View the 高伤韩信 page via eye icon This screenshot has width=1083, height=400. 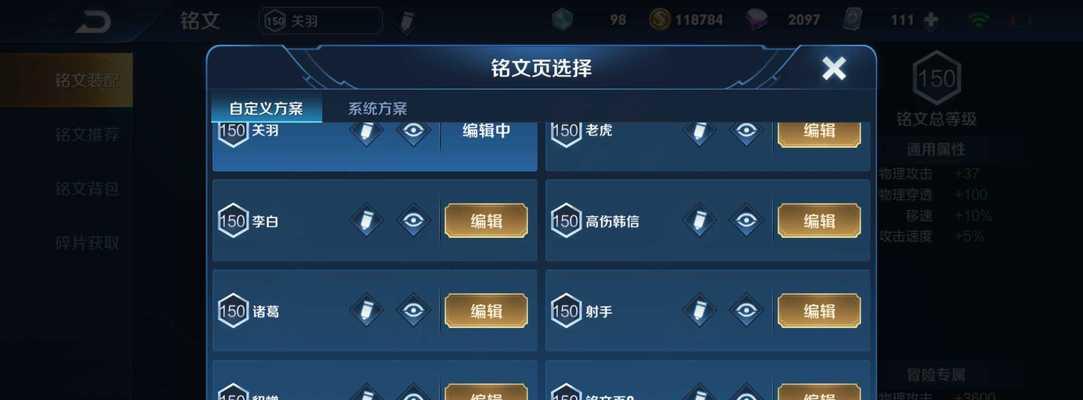[746, 220]
